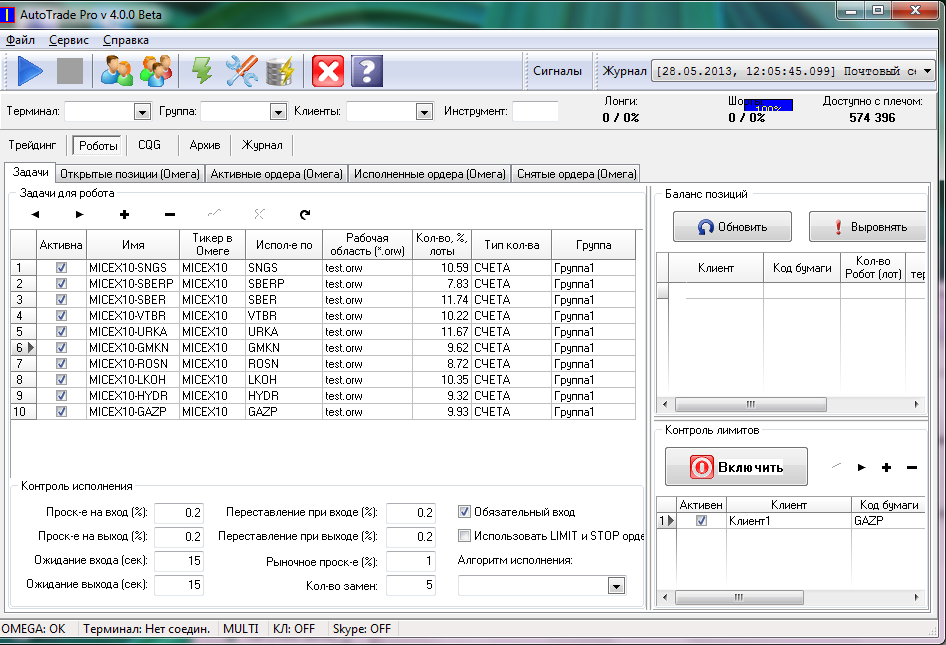Viewport: 946px width, 645px height.
Task: Add a limit with plus icon
Action: click(x=886, y=467)
